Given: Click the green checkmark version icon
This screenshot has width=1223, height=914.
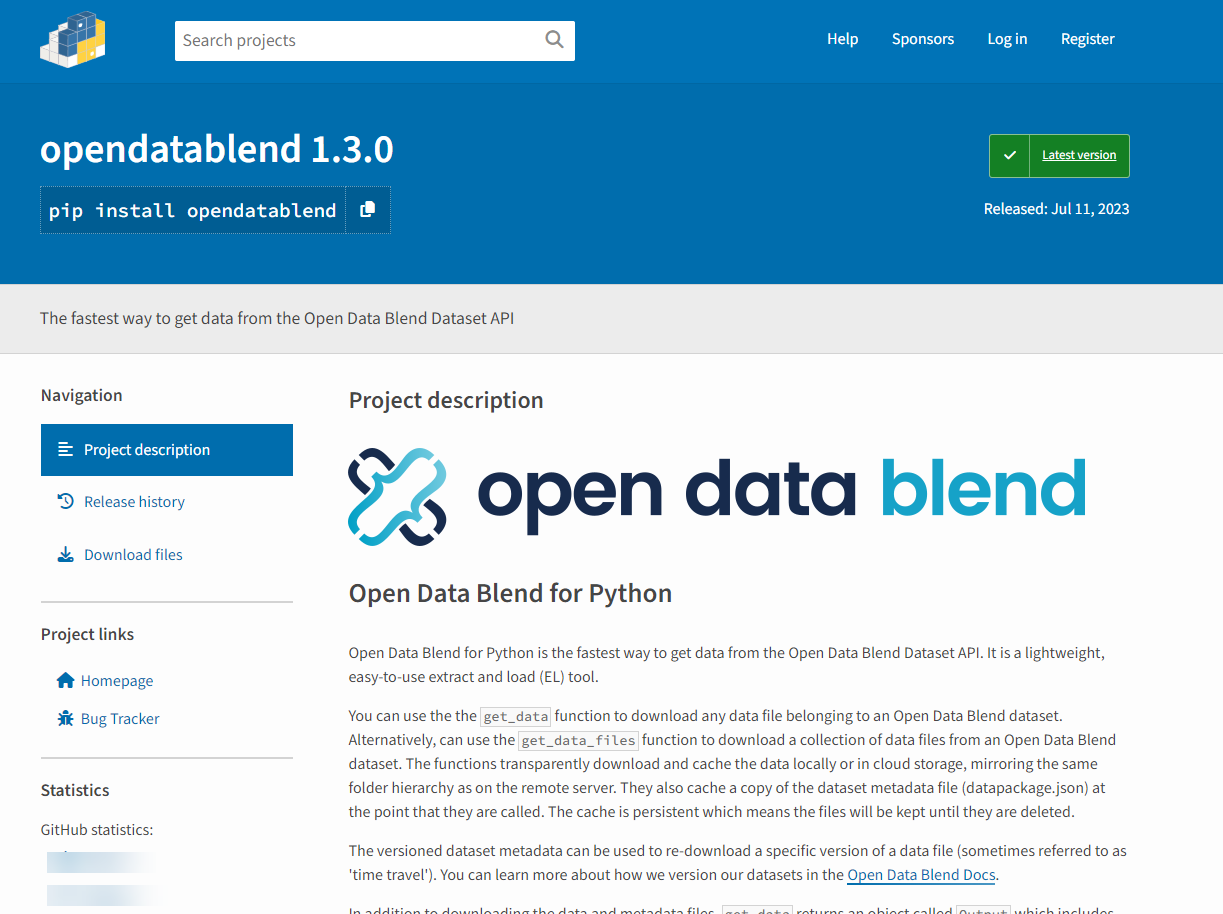Looking at the screenshot, I should (x=1010, y=156).
